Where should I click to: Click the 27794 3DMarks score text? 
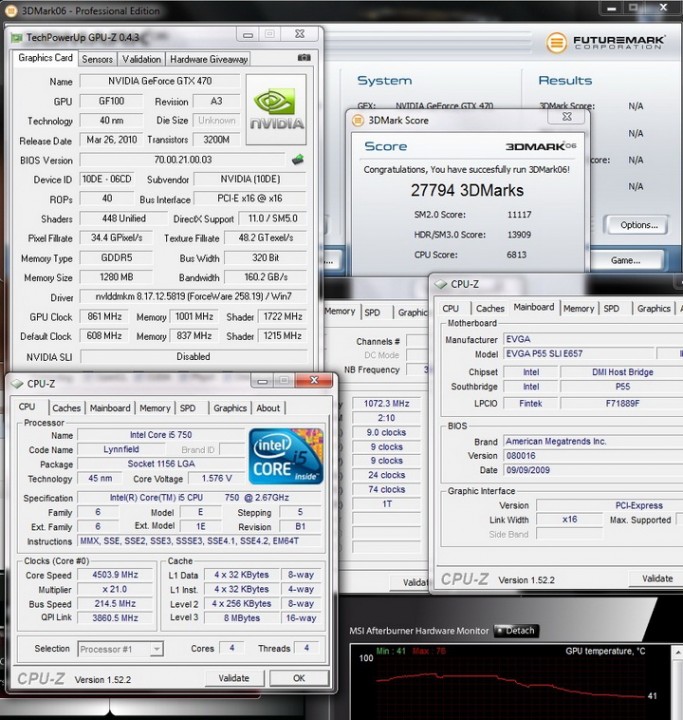(467, 191)
